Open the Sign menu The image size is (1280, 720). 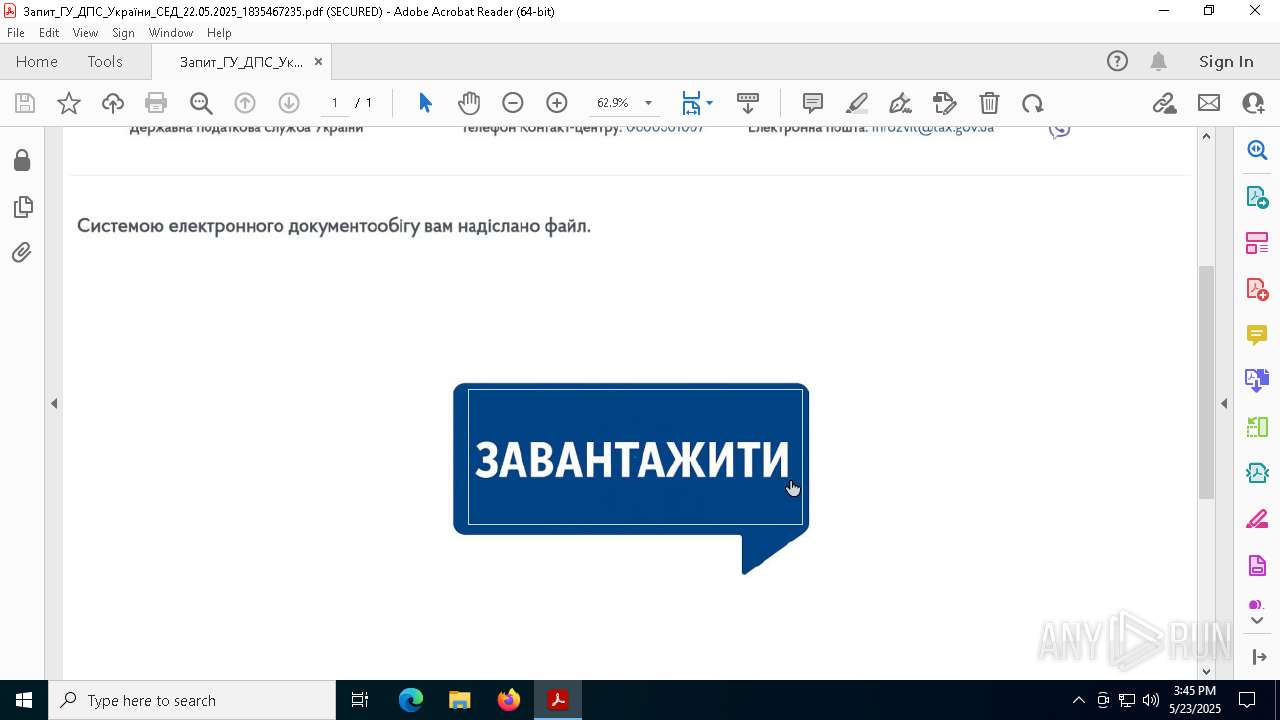pos(123,33)
